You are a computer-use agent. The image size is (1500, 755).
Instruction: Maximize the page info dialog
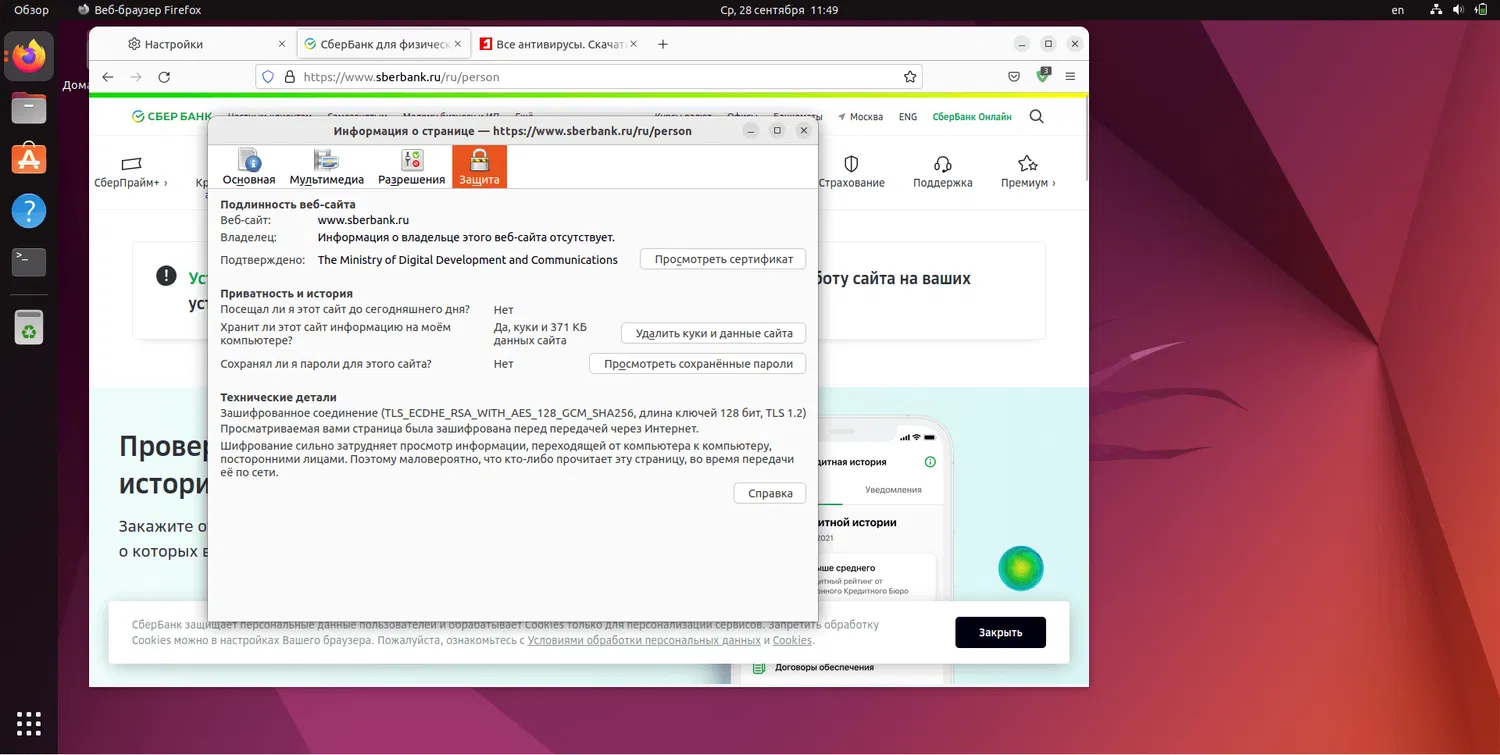click(x=777, y=131)
